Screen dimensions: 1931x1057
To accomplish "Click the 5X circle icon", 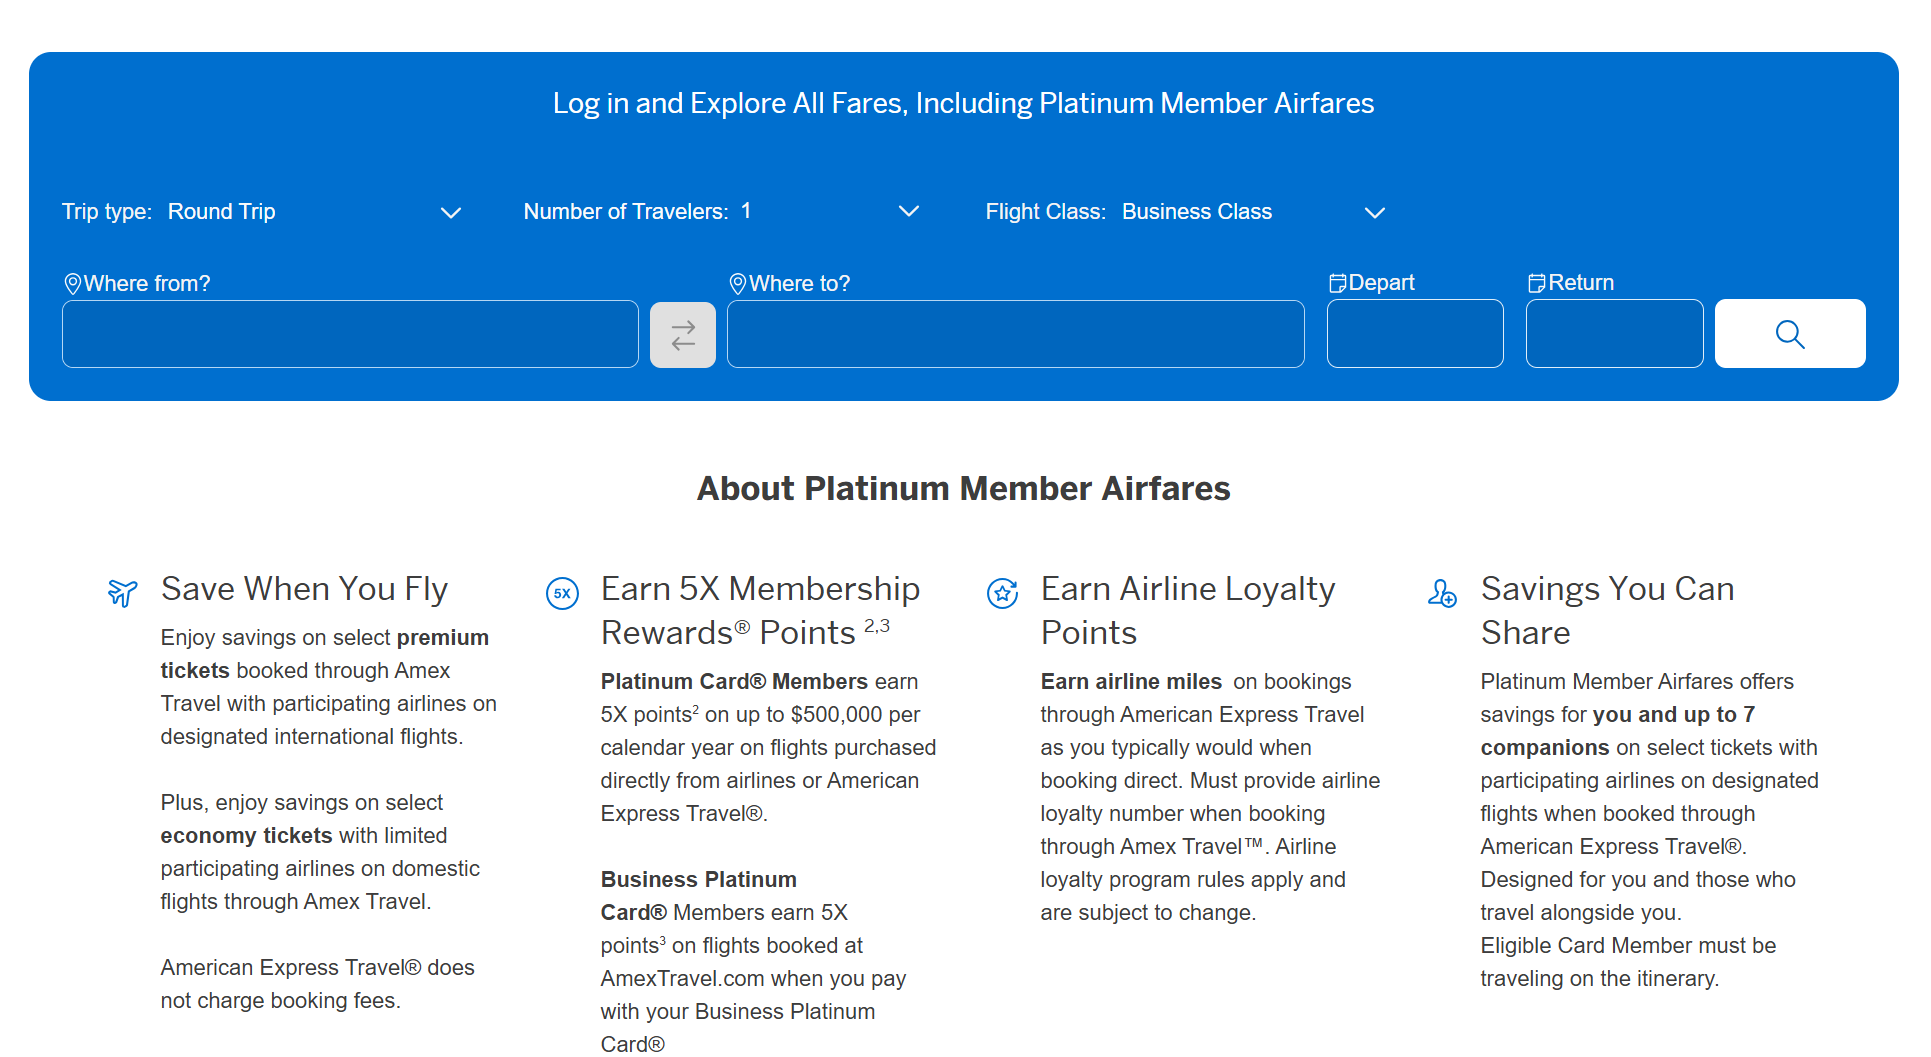I will (x=562, y=593).
